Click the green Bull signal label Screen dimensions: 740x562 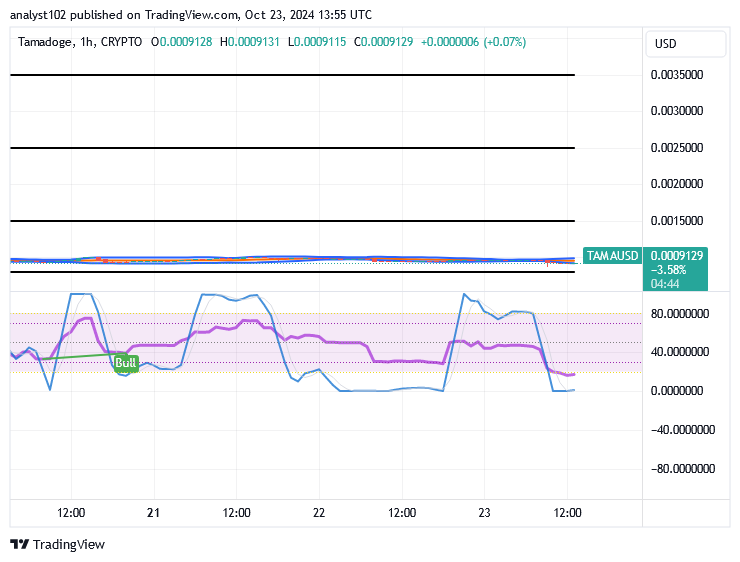click(x=125, y=362)
